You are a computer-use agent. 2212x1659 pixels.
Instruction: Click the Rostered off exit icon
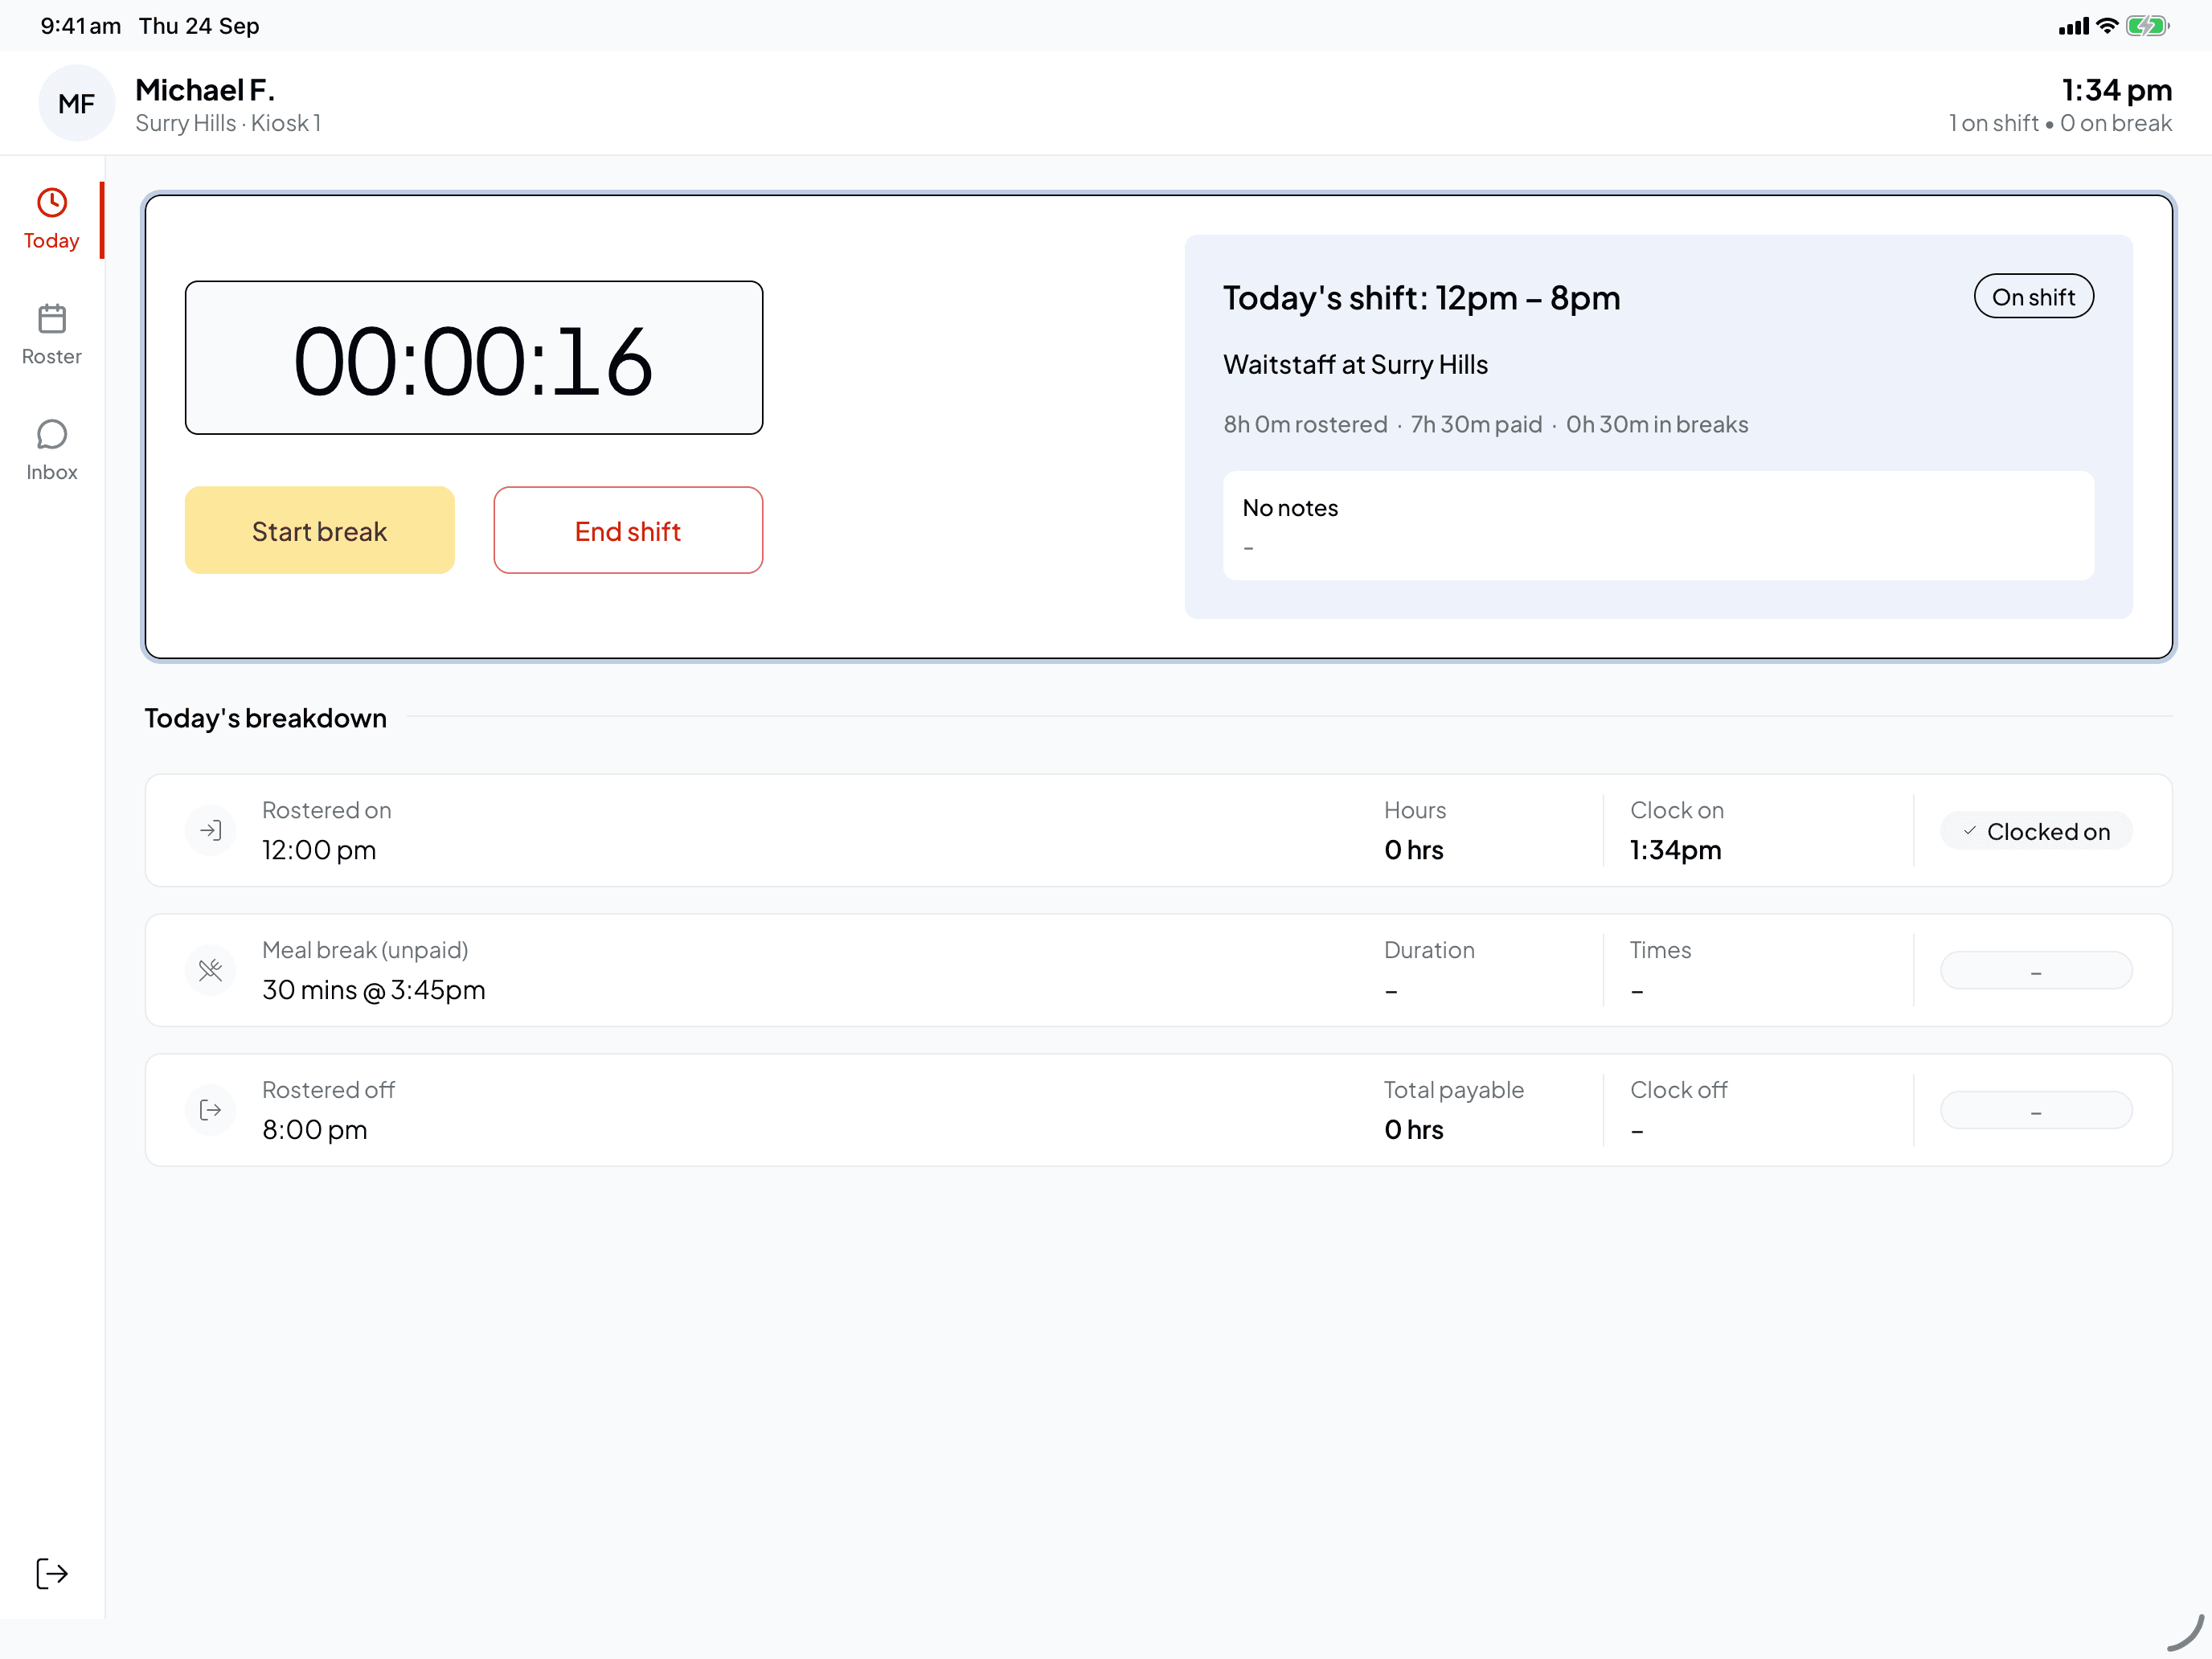pyautogui.click(x=211, y=1110)
